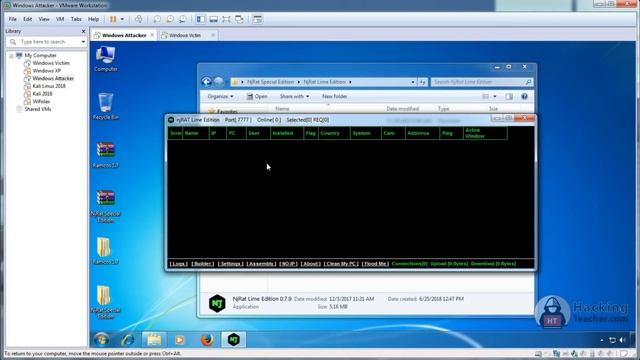Select the Recycle Bin desktop icon
The image size is (640, 360).
[x=106, y=106]
